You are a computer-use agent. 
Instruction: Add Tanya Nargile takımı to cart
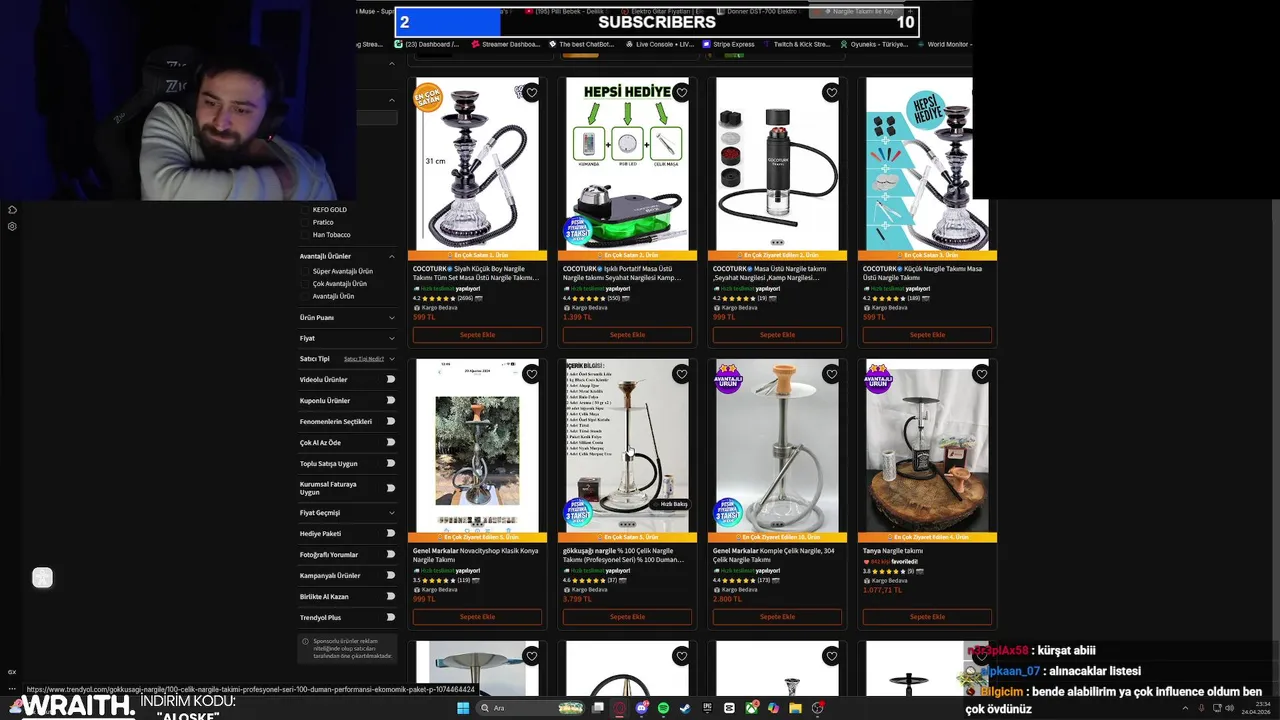[x=927, y=617]
